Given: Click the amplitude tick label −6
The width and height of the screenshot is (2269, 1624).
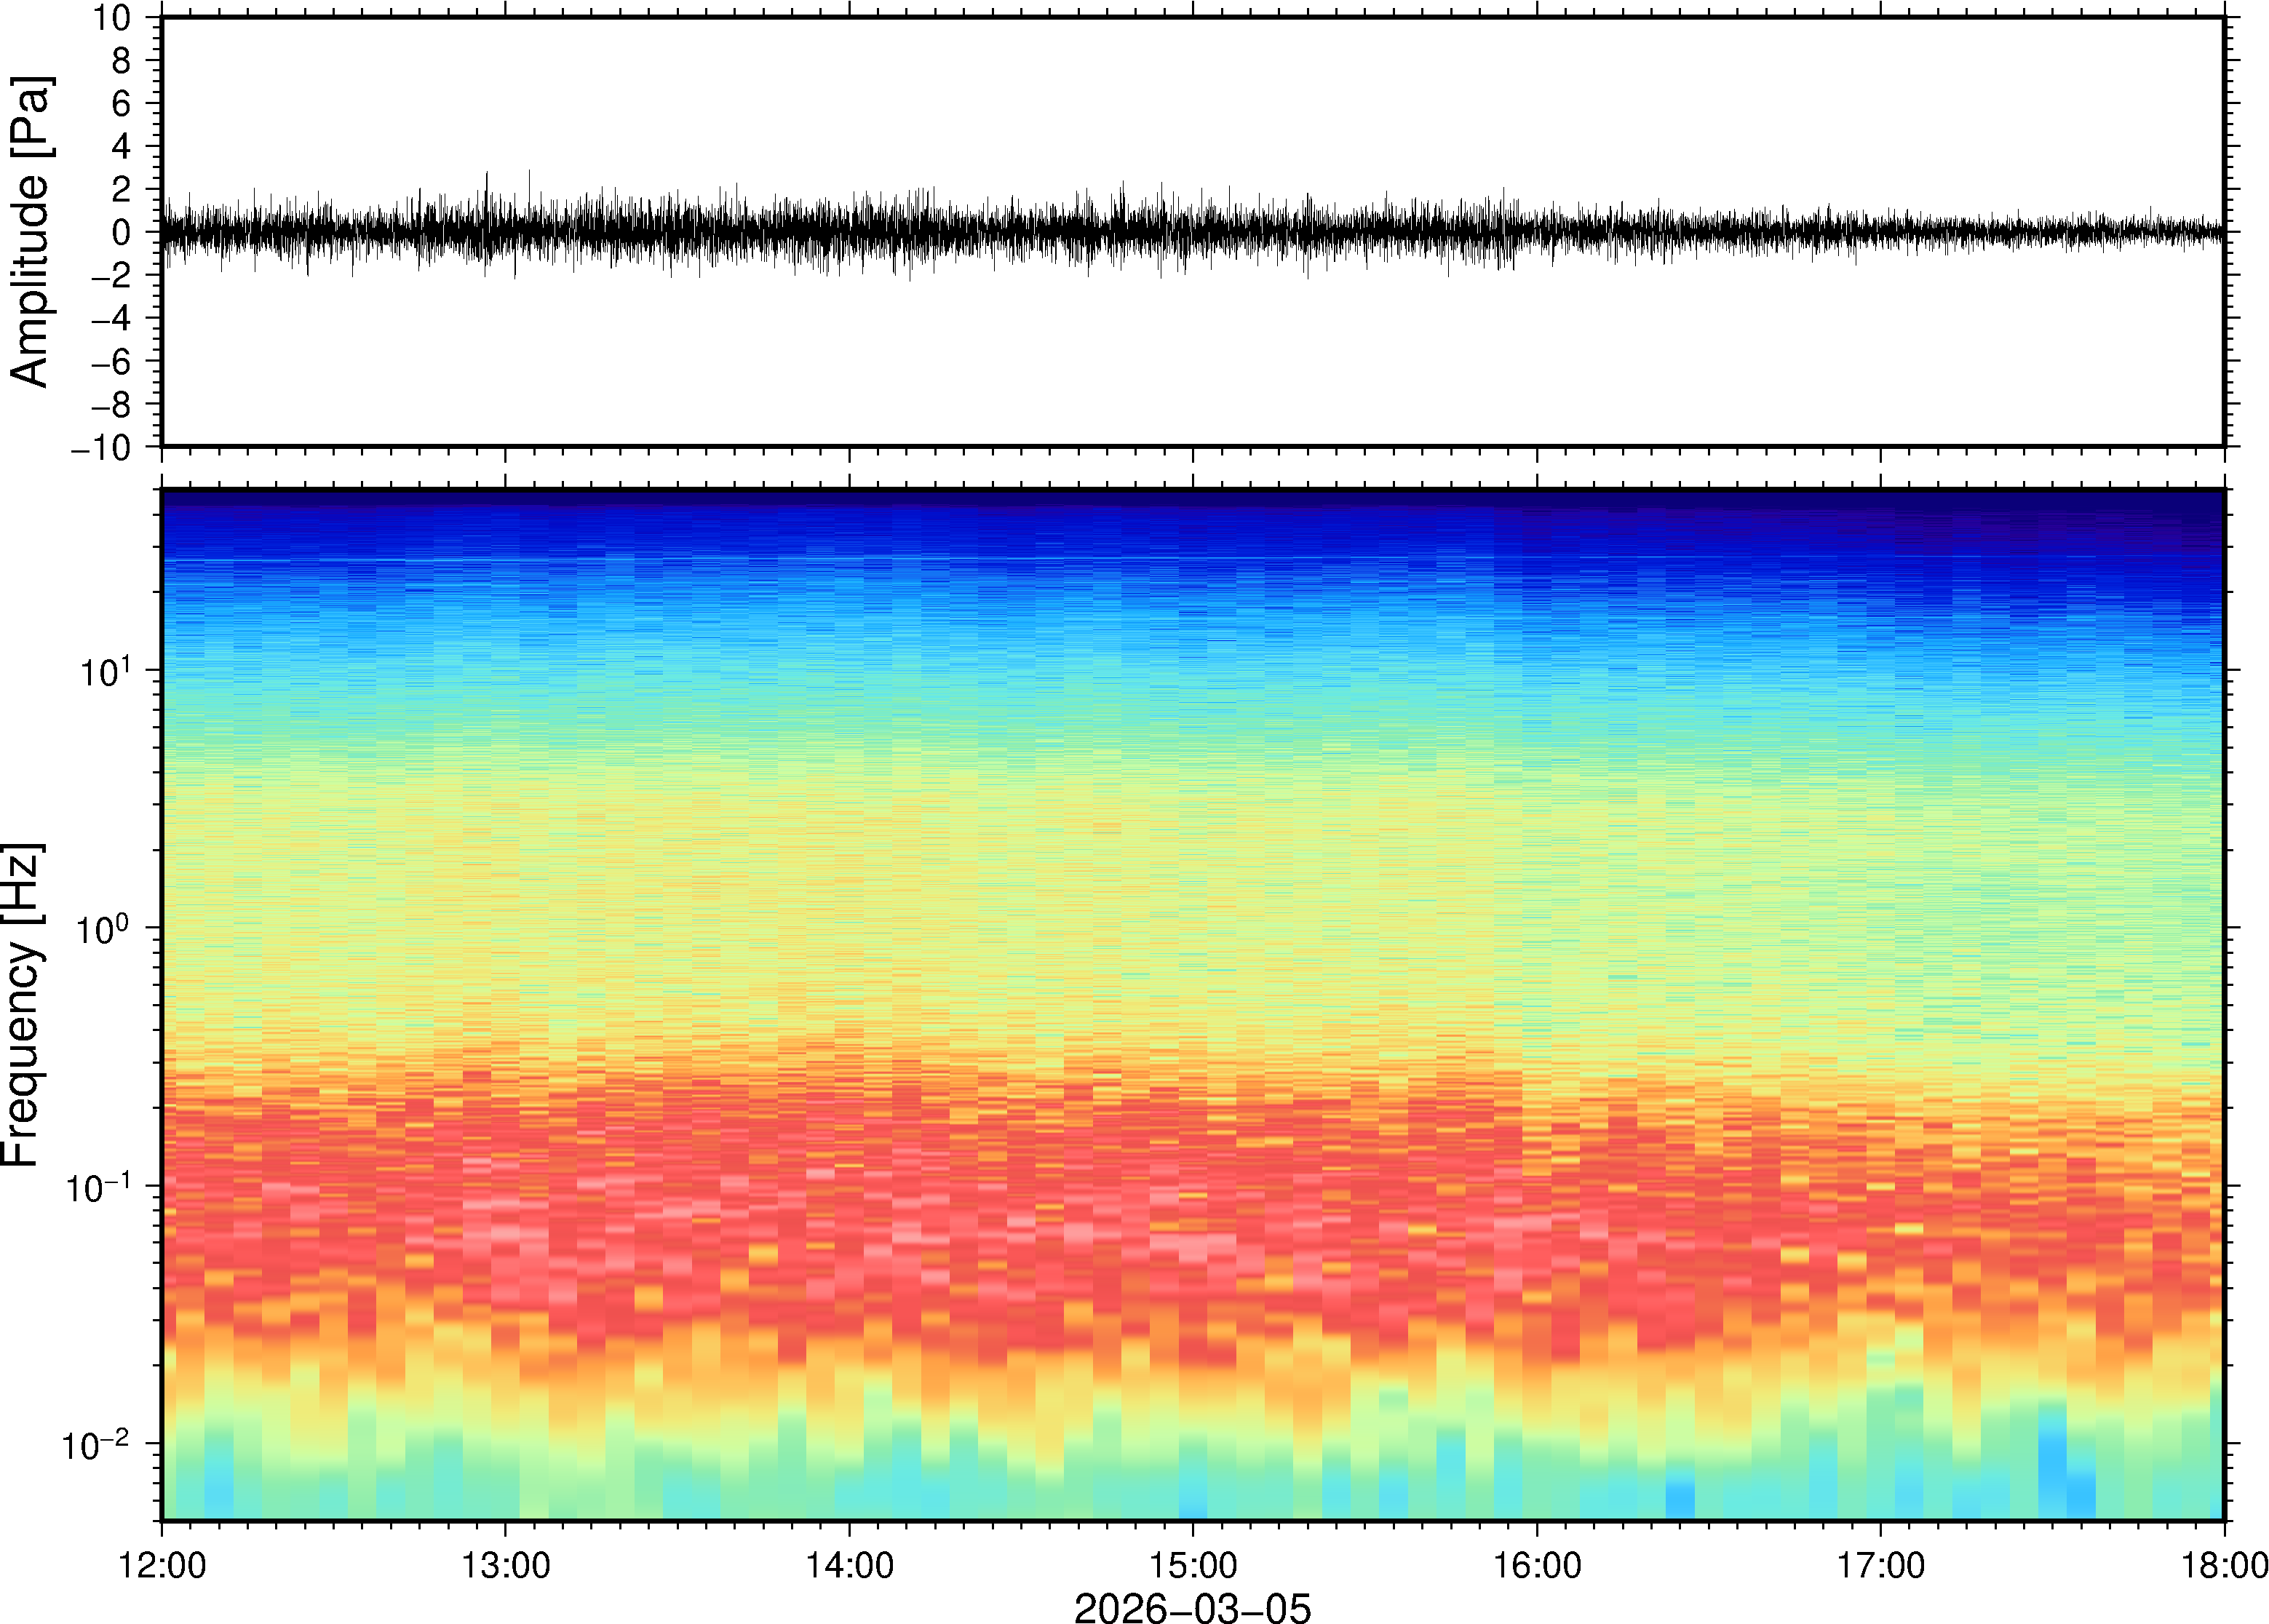Looking at the screenshot, I should point(110,362).
